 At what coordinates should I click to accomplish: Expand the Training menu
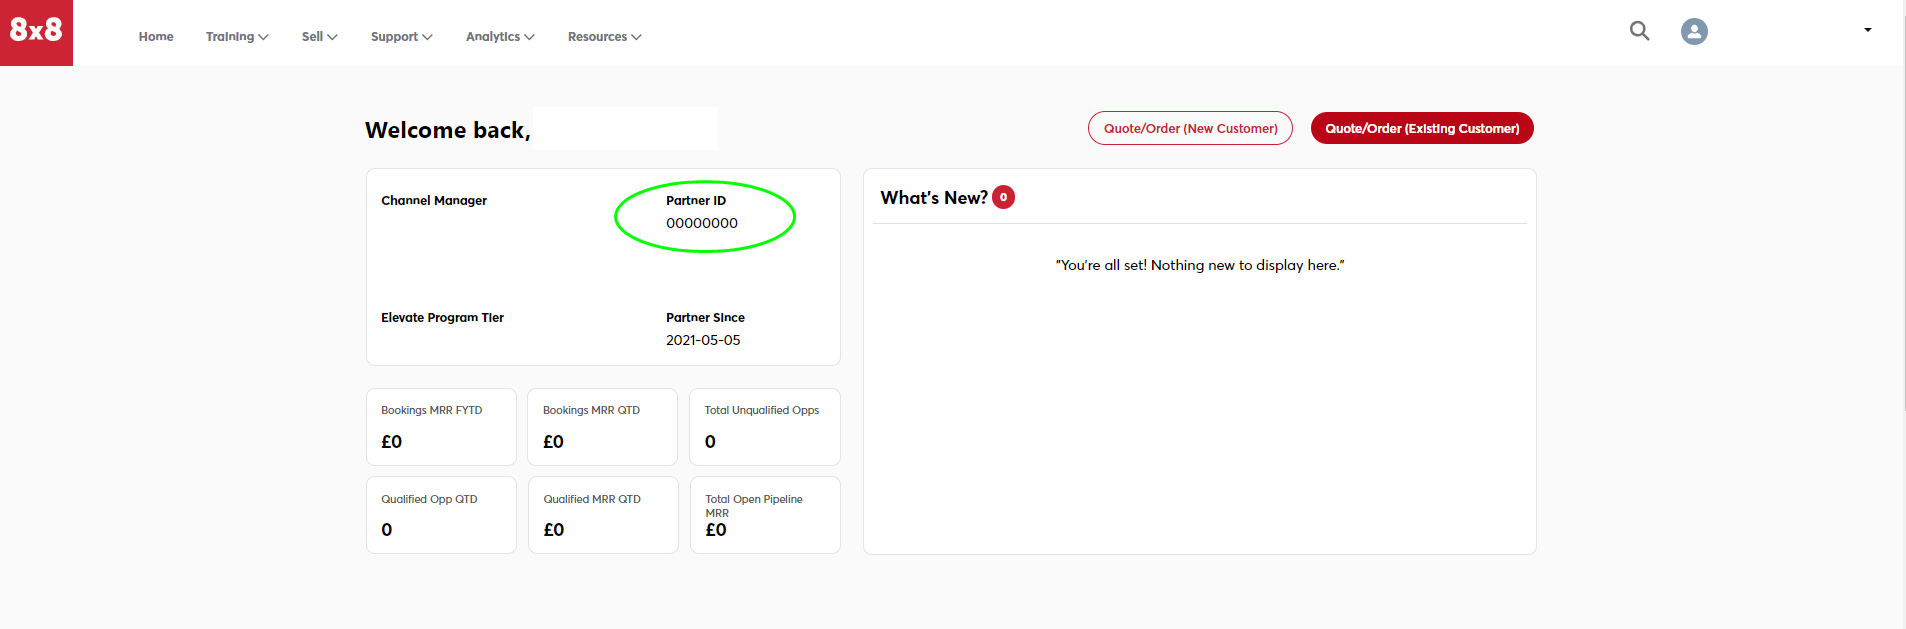(x=237, y=37)
